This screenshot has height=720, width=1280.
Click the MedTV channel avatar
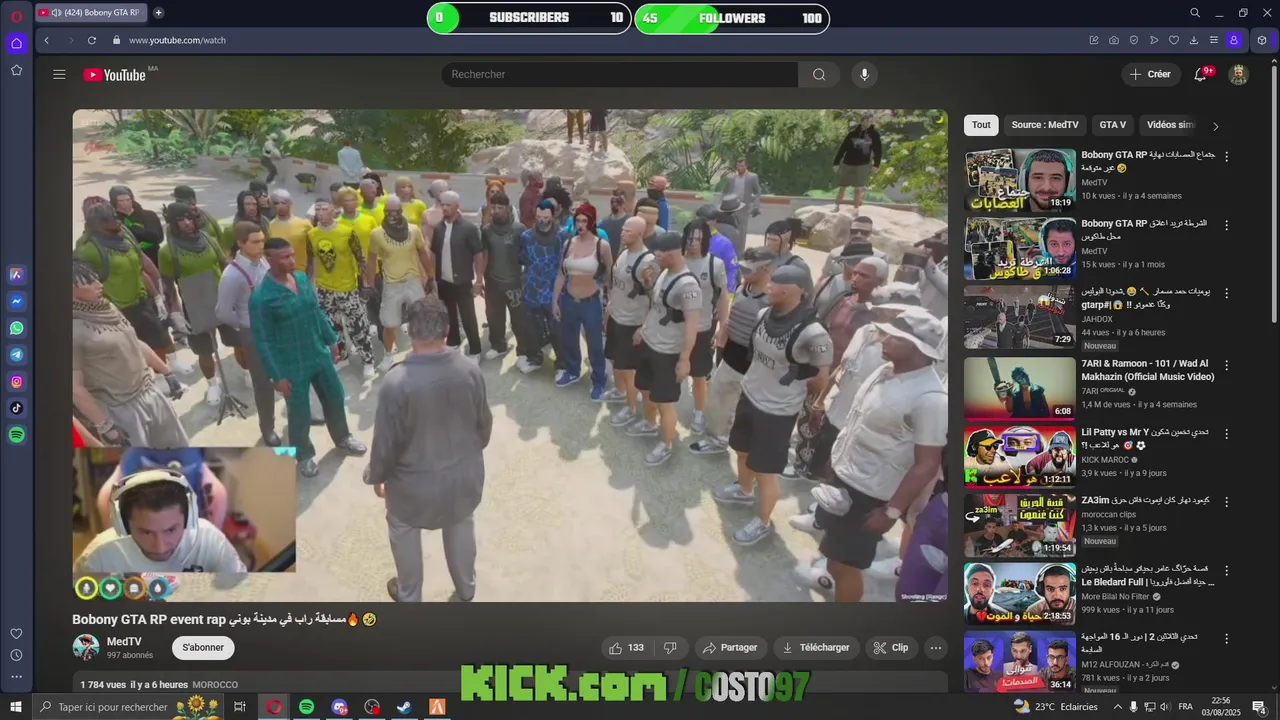tap(86, 647)
